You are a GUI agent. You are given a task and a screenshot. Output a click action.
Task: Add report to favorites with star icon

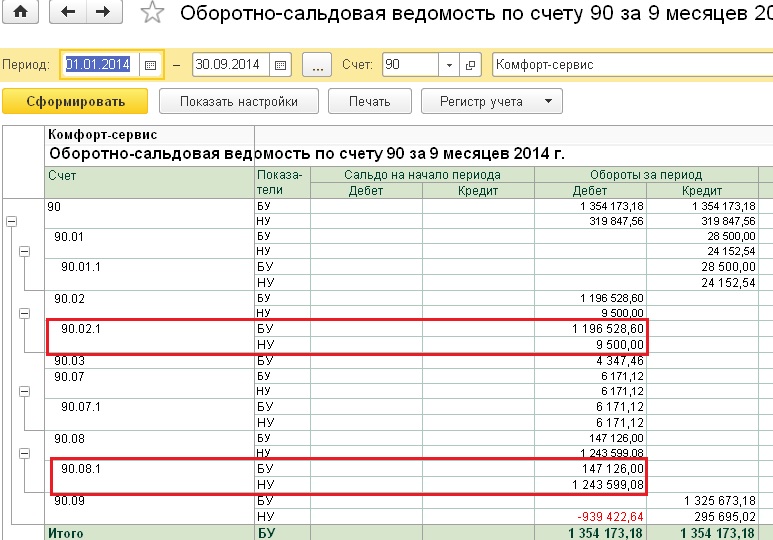click(x=152, y=12)
